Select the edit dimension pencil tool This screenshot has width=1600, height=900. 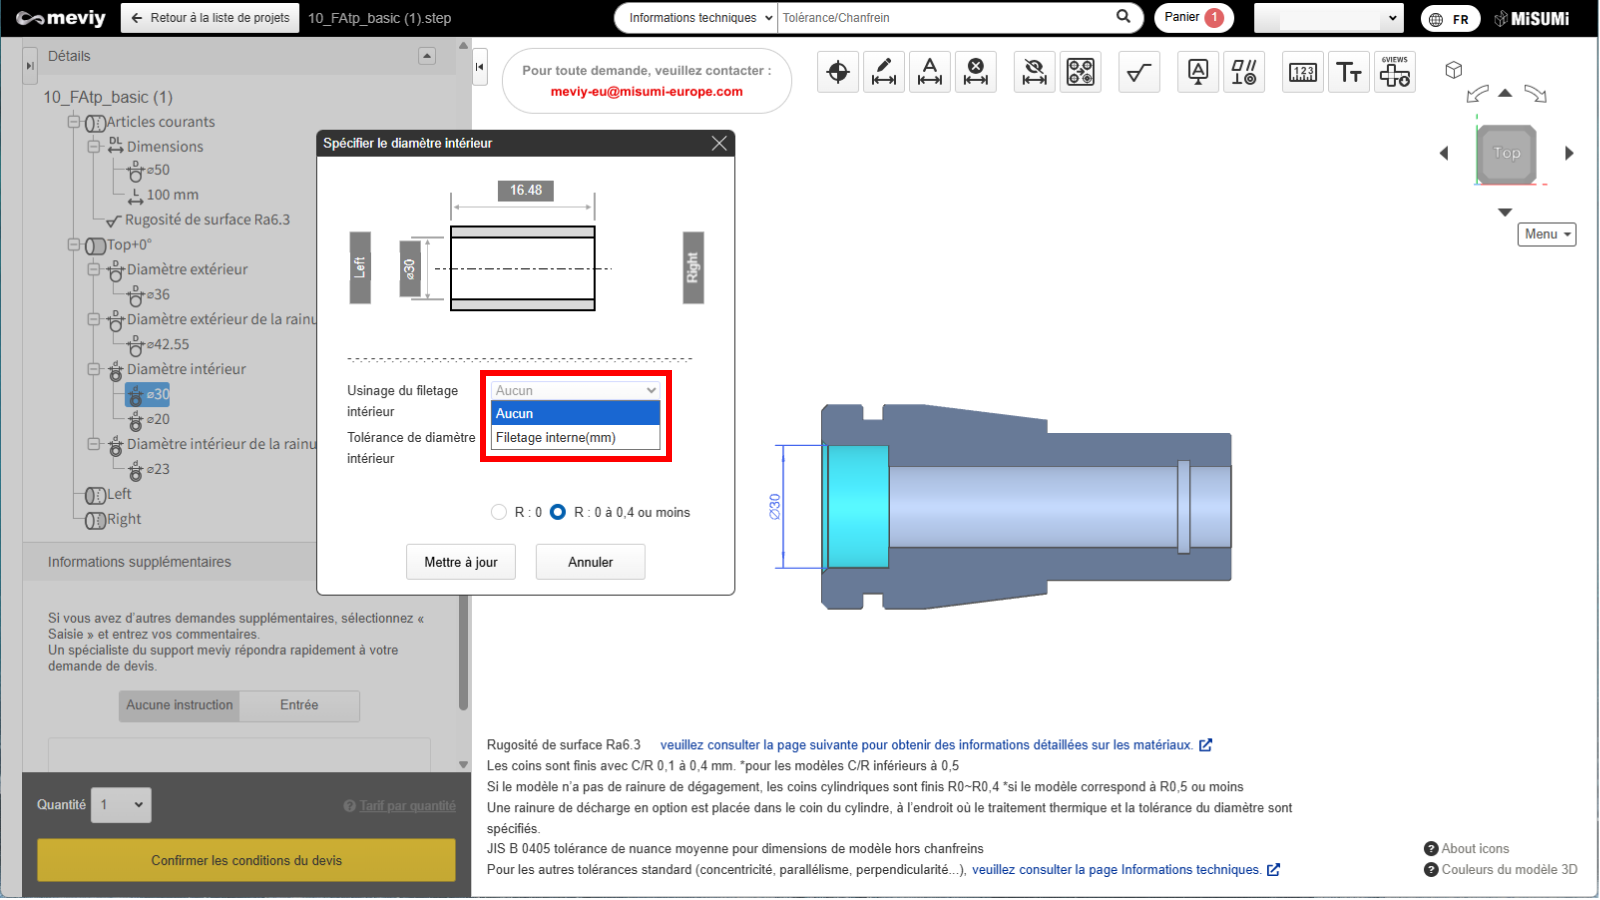pyautogui.click(x=884, y=72)
